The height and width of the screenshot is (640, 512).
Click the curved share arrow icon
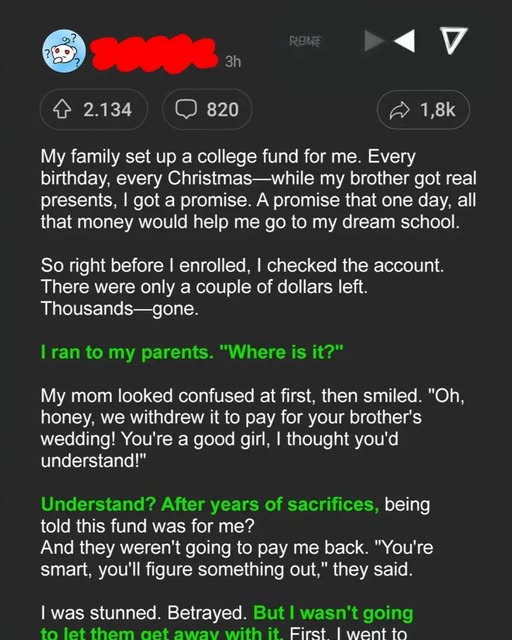[399, 110]
